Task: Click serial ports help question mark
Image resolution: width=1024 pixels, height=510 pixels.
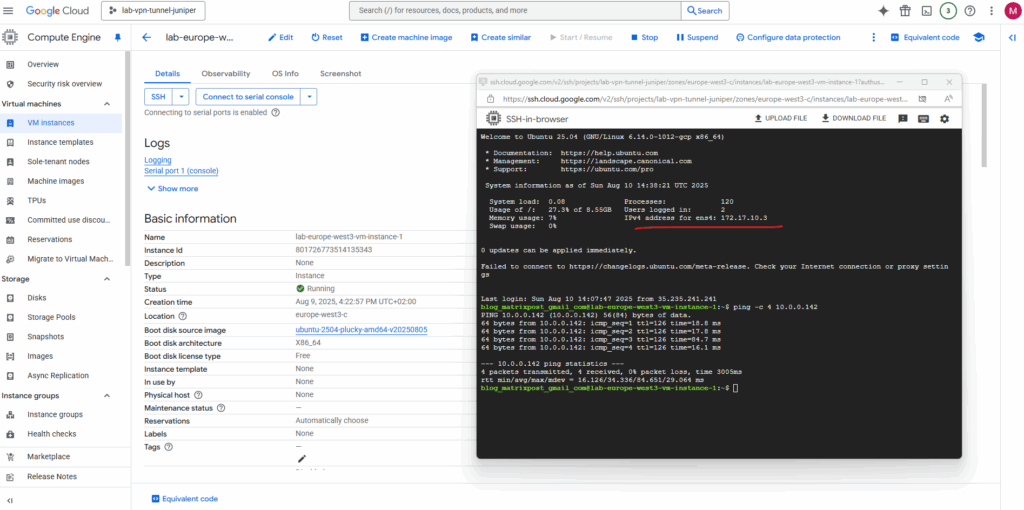Action: pos(276,112)
